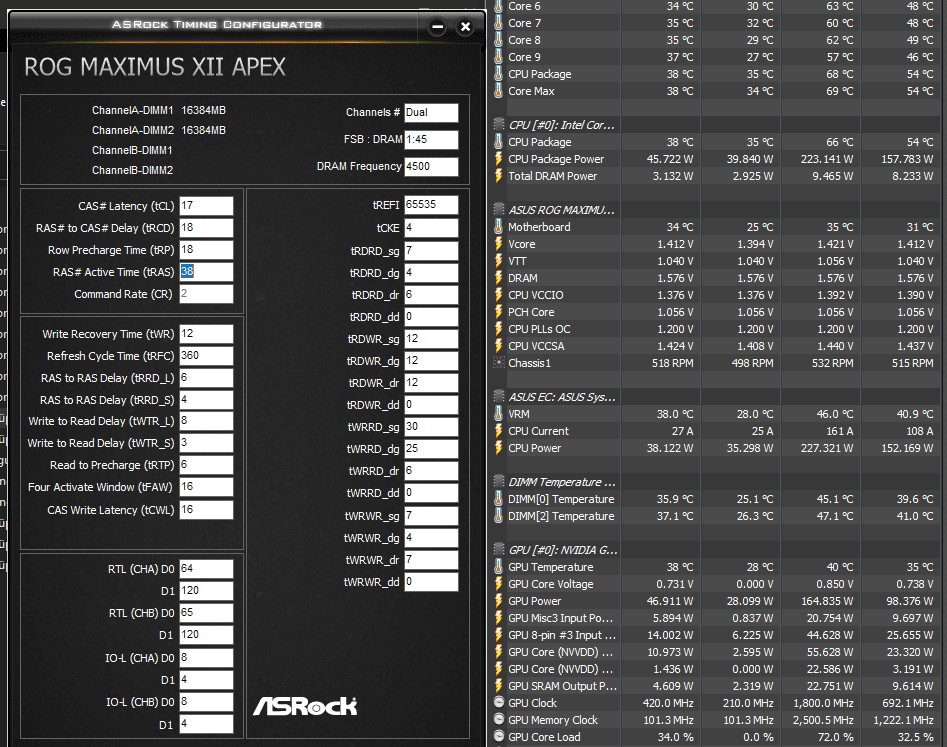The image size is (947, 747).
Task: Click the RAS# to CAS# Delay (tRCD) field
Action: pyautogui.click(x=206, y=228)
